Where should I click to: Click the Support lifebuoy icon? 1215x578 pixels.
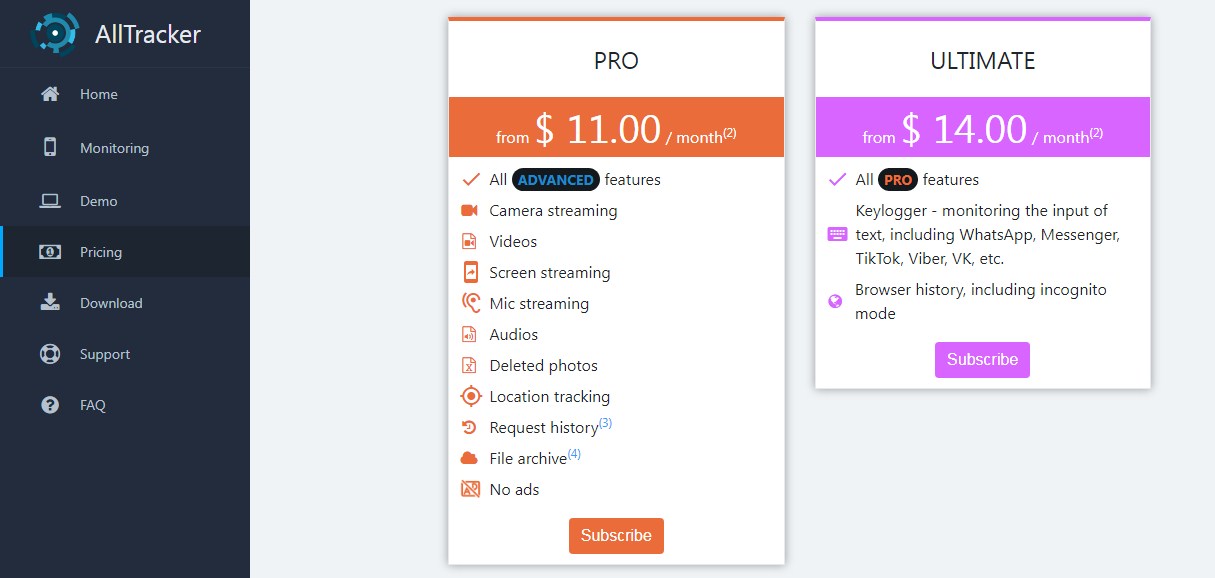[50, 354]
